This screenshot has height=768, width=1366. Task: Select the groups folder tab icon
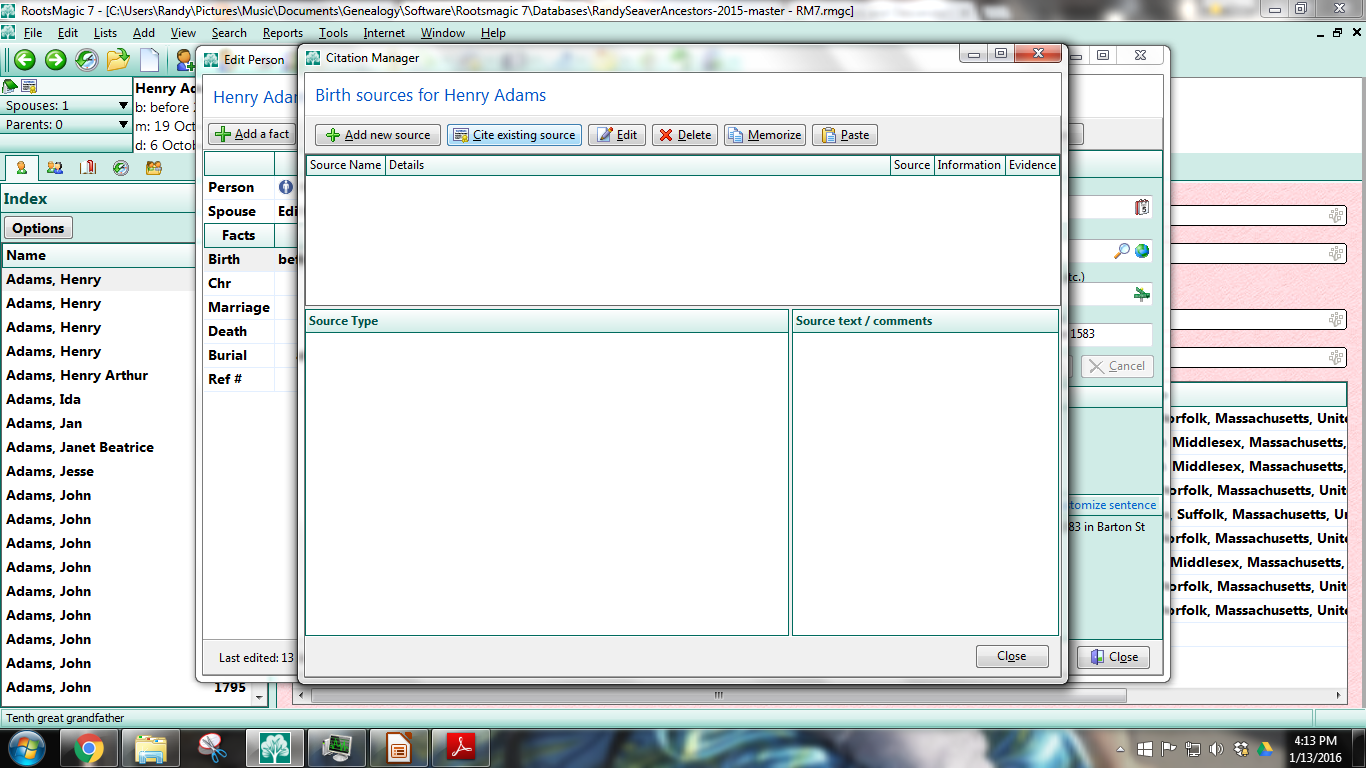pyautogui.click(x=154, y=168)
